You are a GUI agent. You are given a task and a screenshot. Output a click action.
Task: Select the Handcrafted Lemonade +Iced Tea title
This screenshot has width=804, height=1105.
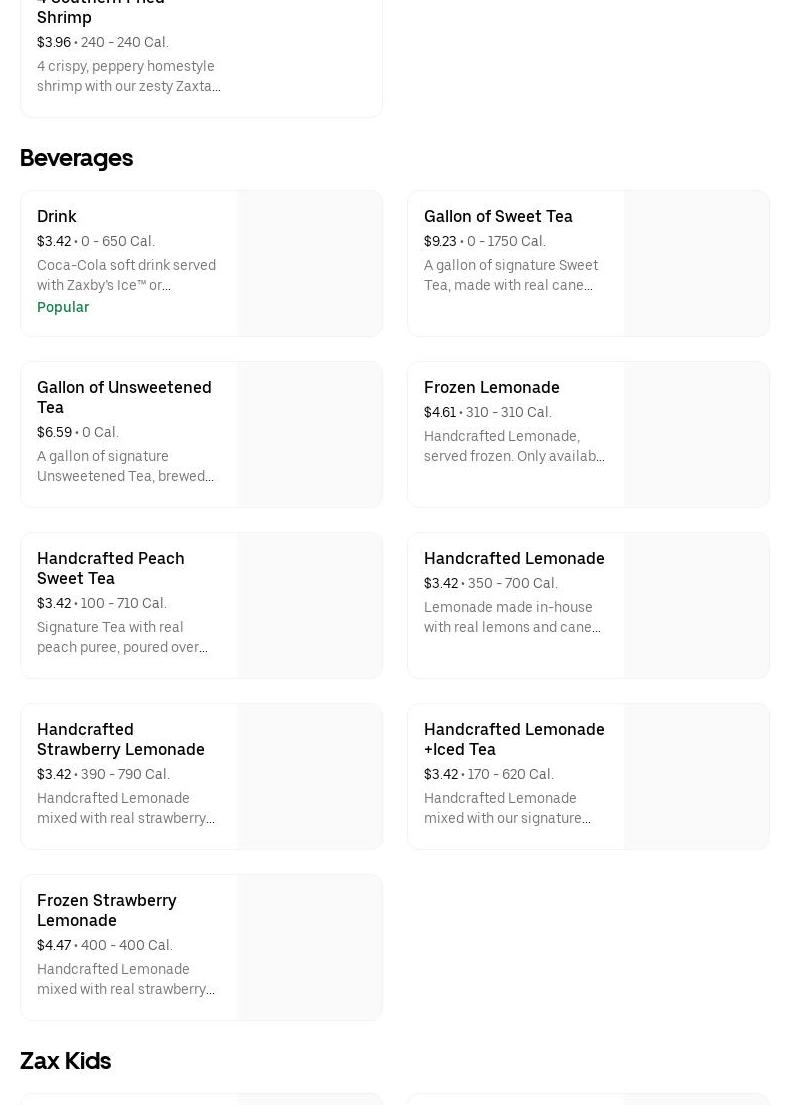(x=514, y=739)
